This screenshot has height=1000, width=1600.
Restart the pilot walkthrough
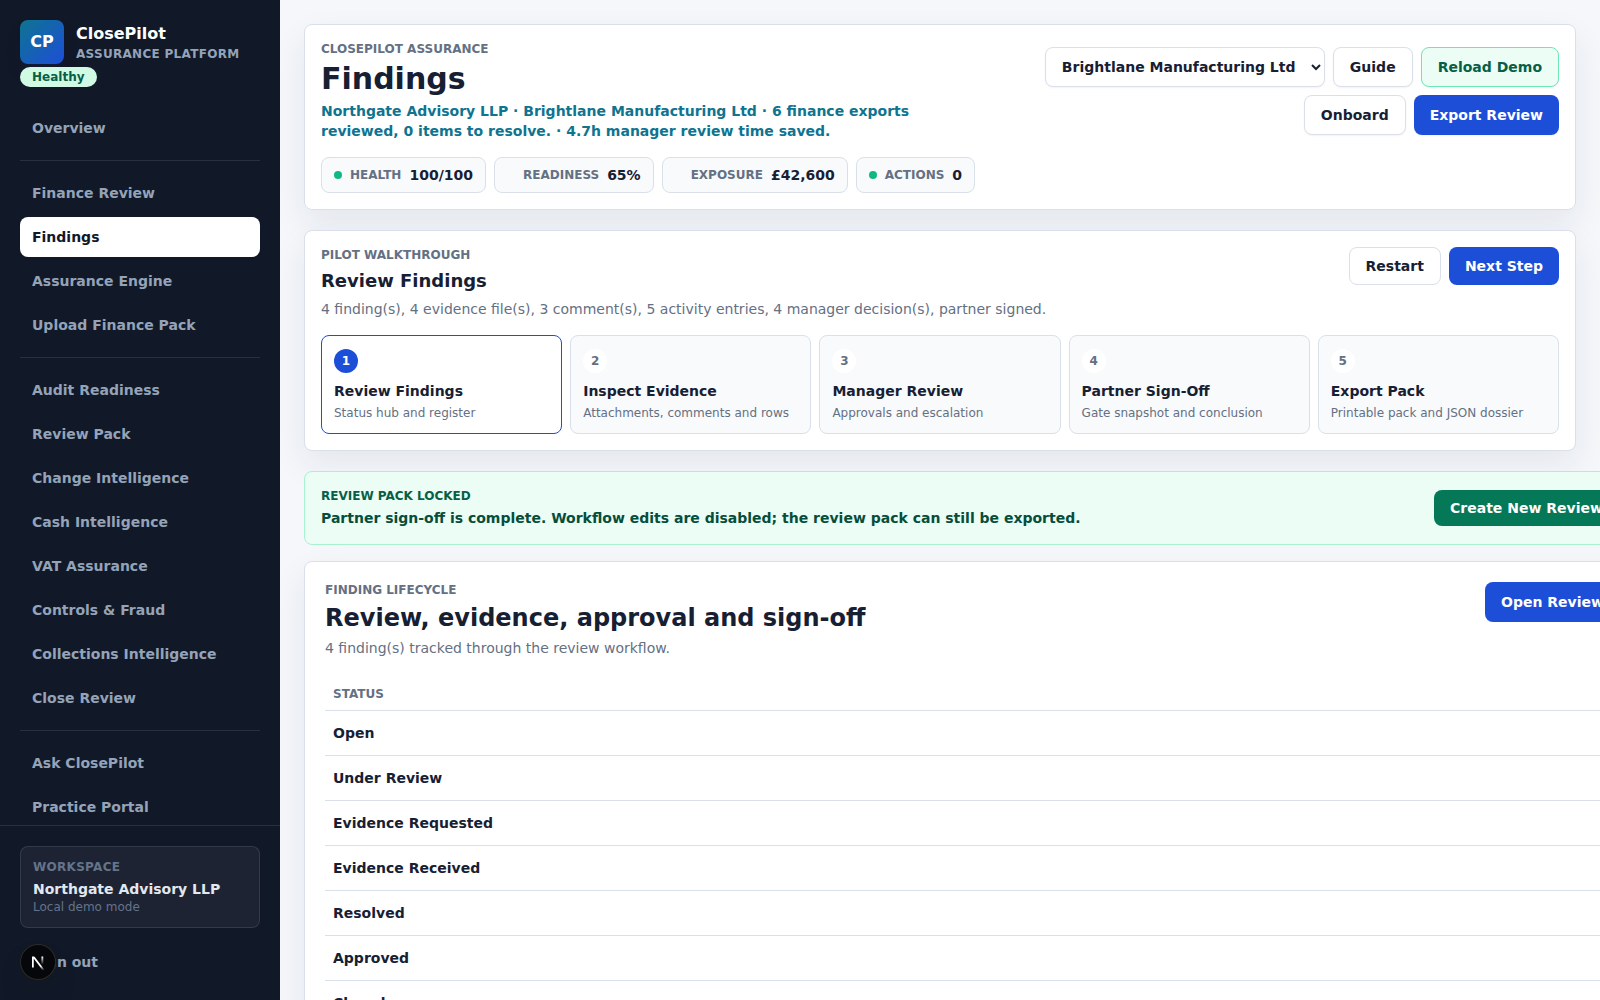pyautogui.click(x=1394, y=266)
